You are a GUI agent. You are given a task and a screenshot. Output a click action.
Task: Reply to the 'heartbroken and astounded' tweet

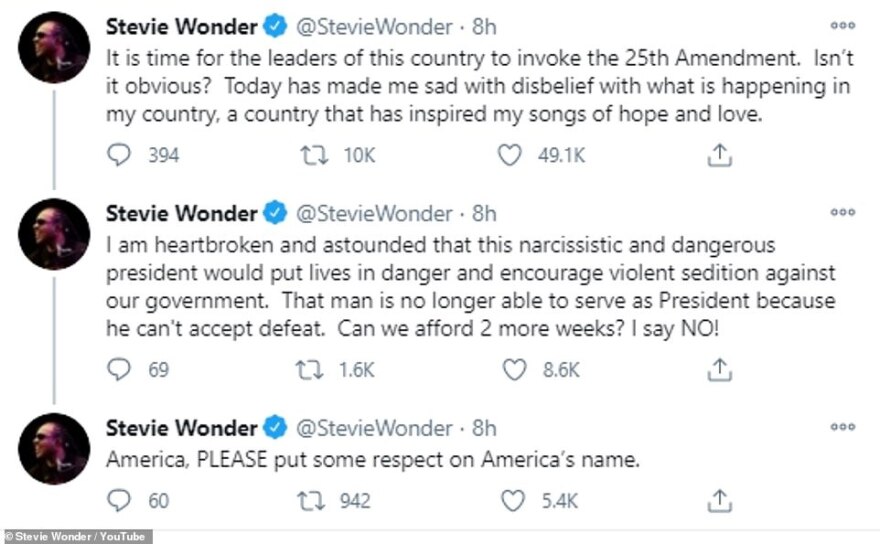pos(119,369)
